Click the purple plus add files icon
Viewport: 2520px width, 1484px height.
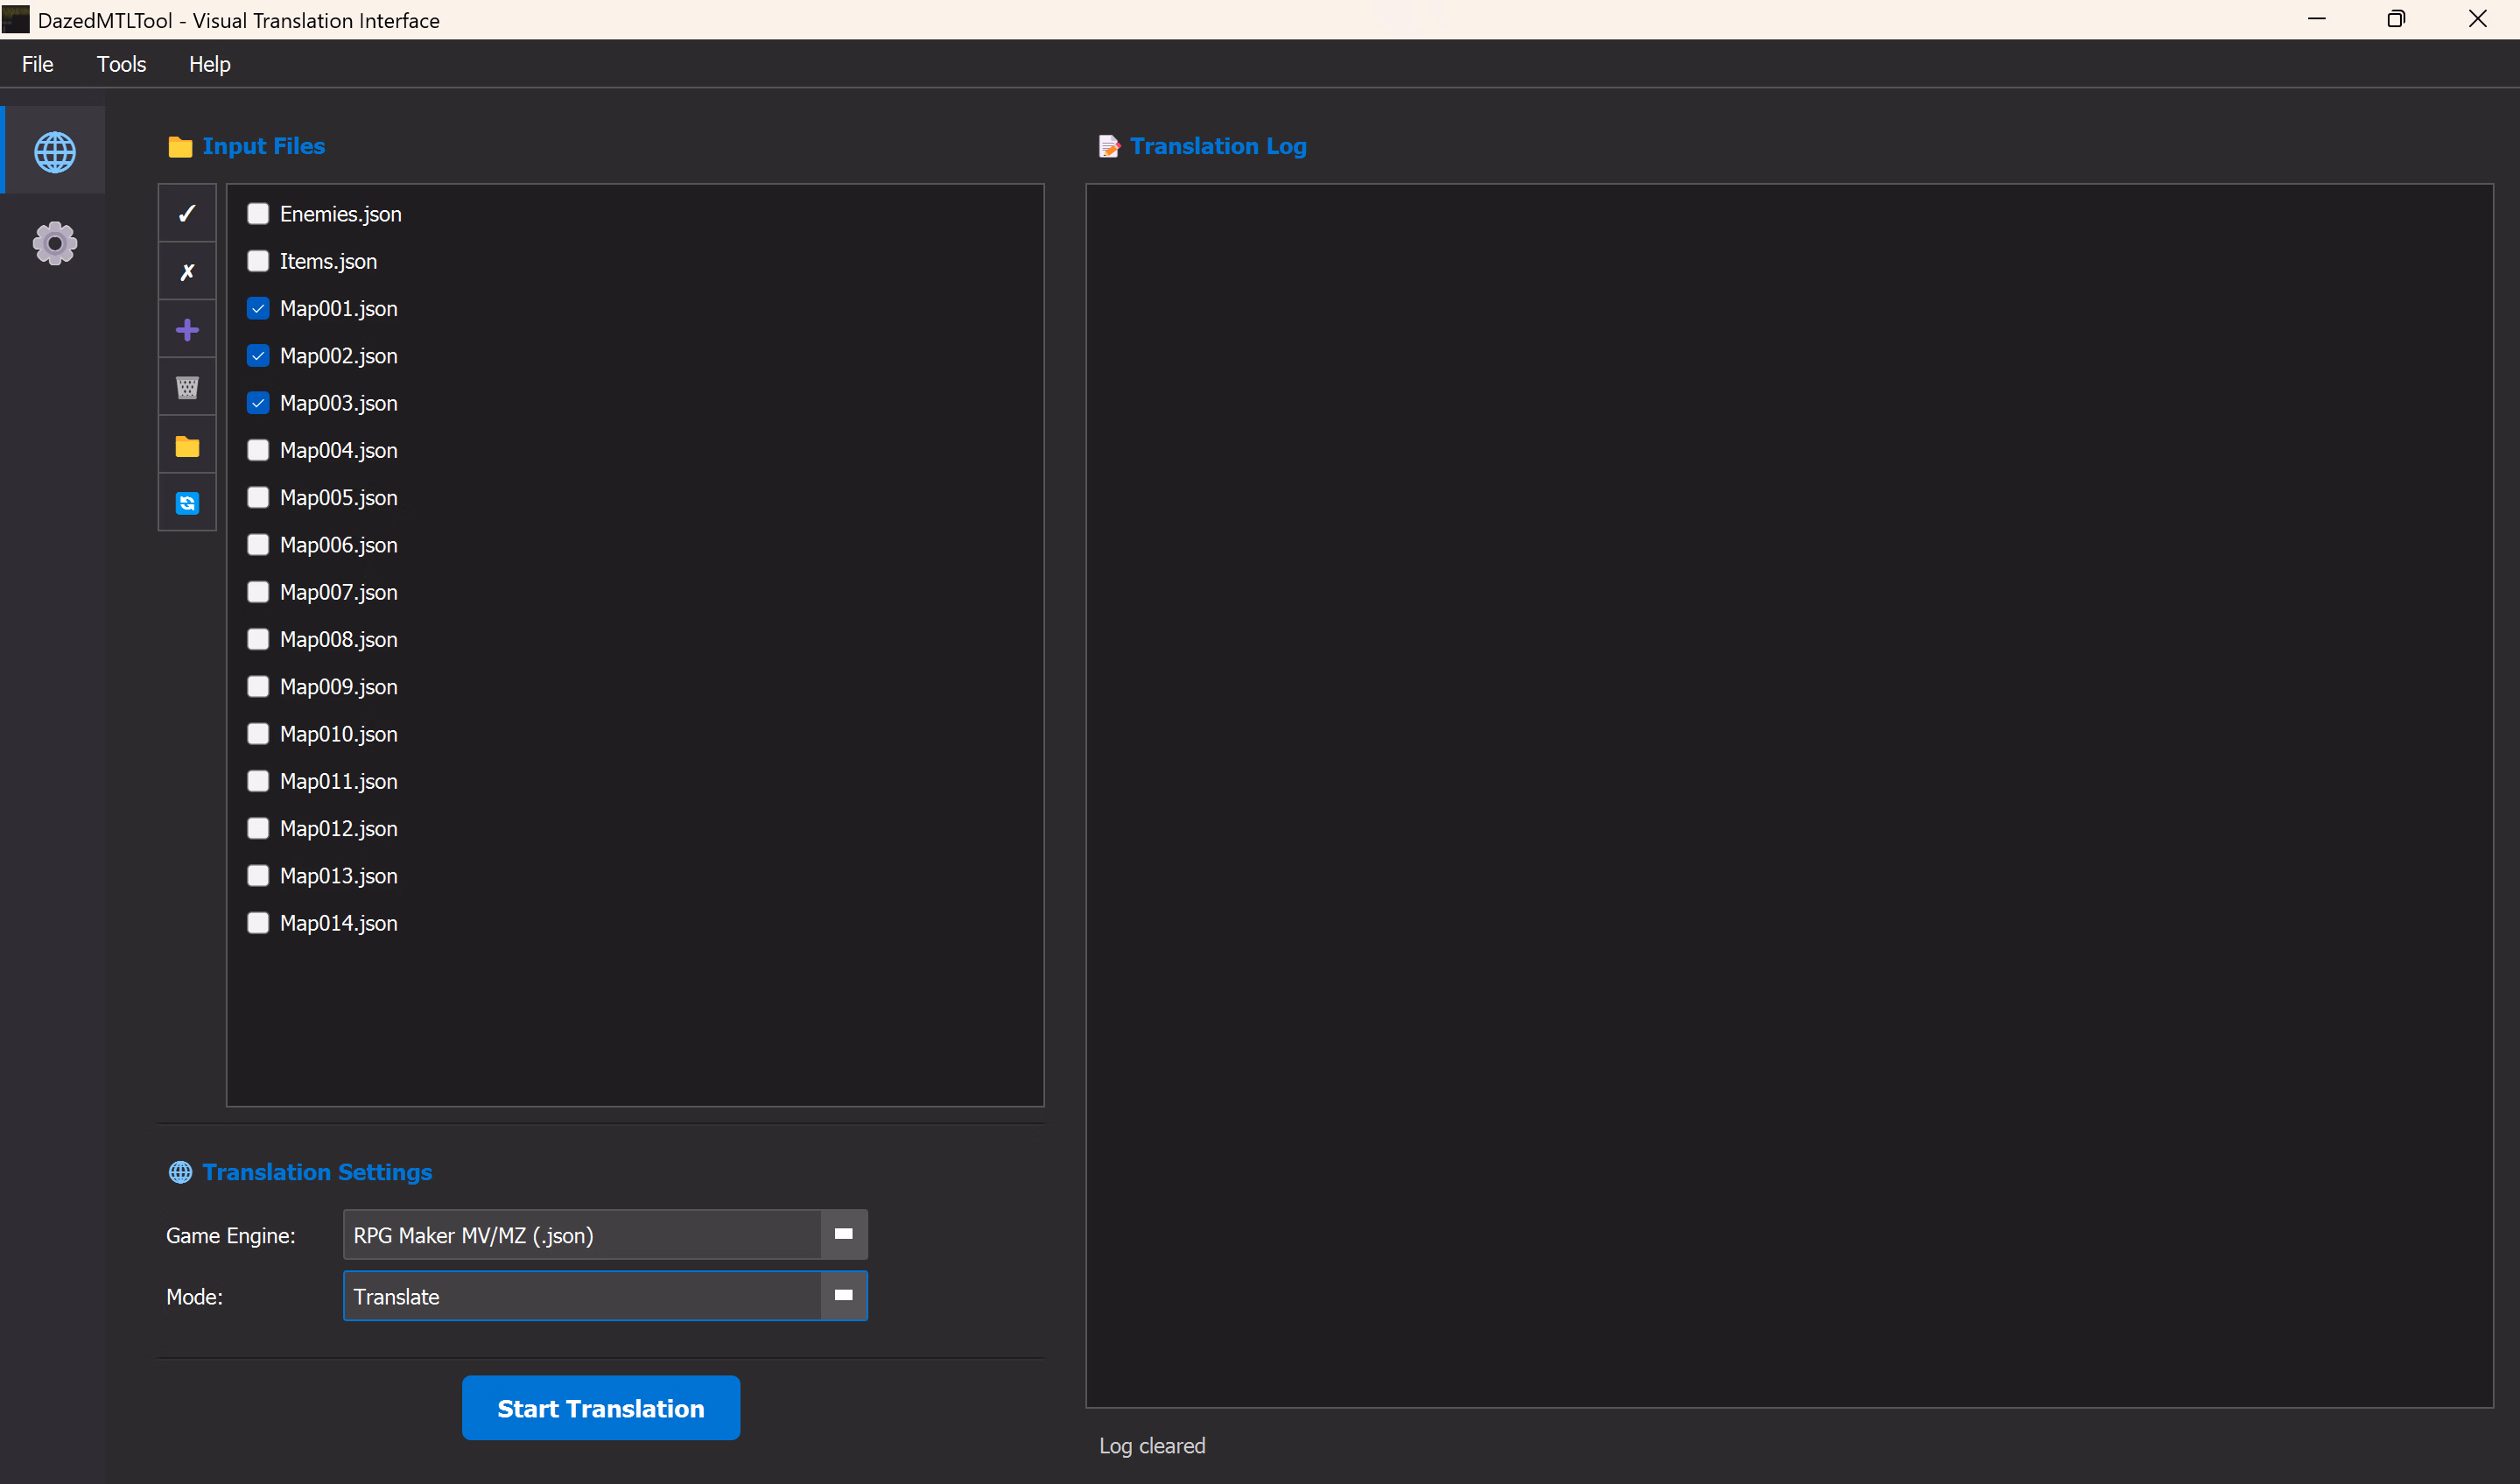point(187,329)
